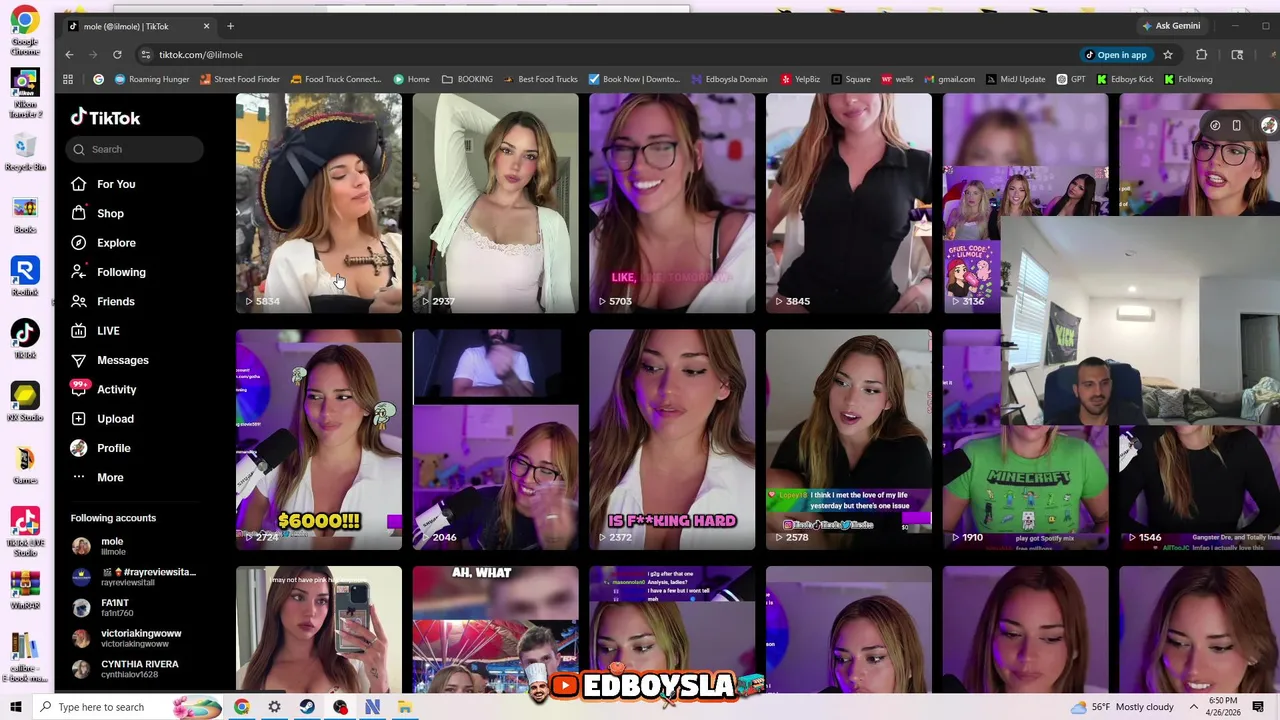Viewport: 1280px width, 720px height.
Task: Open Chrome from the taskbar
Action: 242,707
